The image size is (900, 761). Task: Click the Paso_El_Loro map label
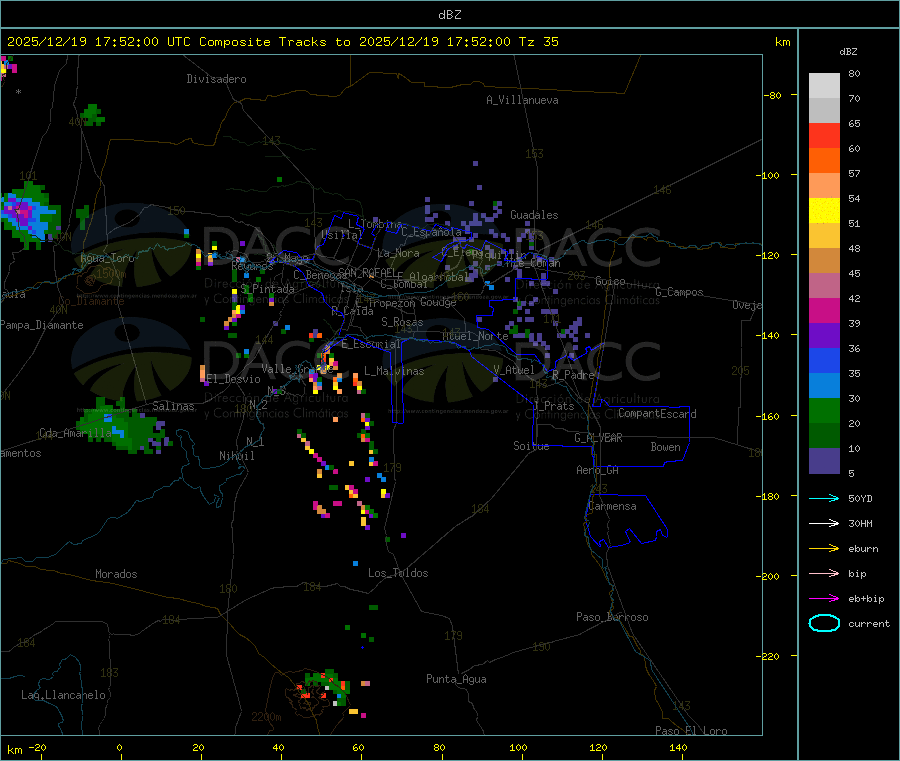(691, 731)
